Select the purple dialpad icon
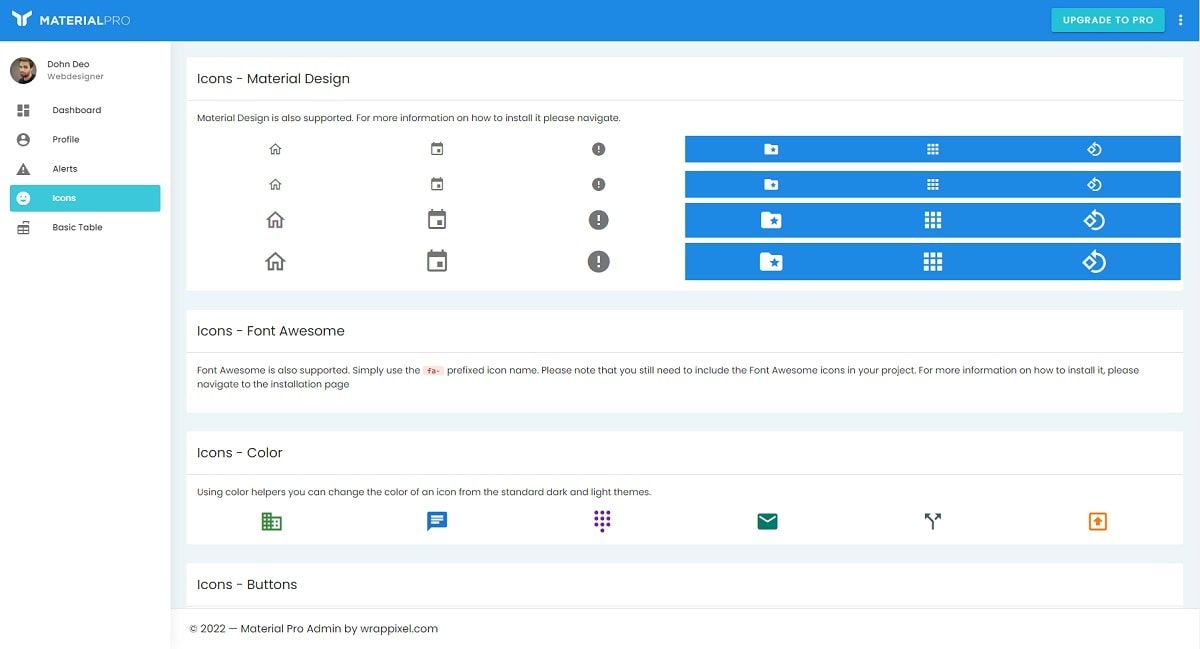The image size is (1200, 649). 601,520
